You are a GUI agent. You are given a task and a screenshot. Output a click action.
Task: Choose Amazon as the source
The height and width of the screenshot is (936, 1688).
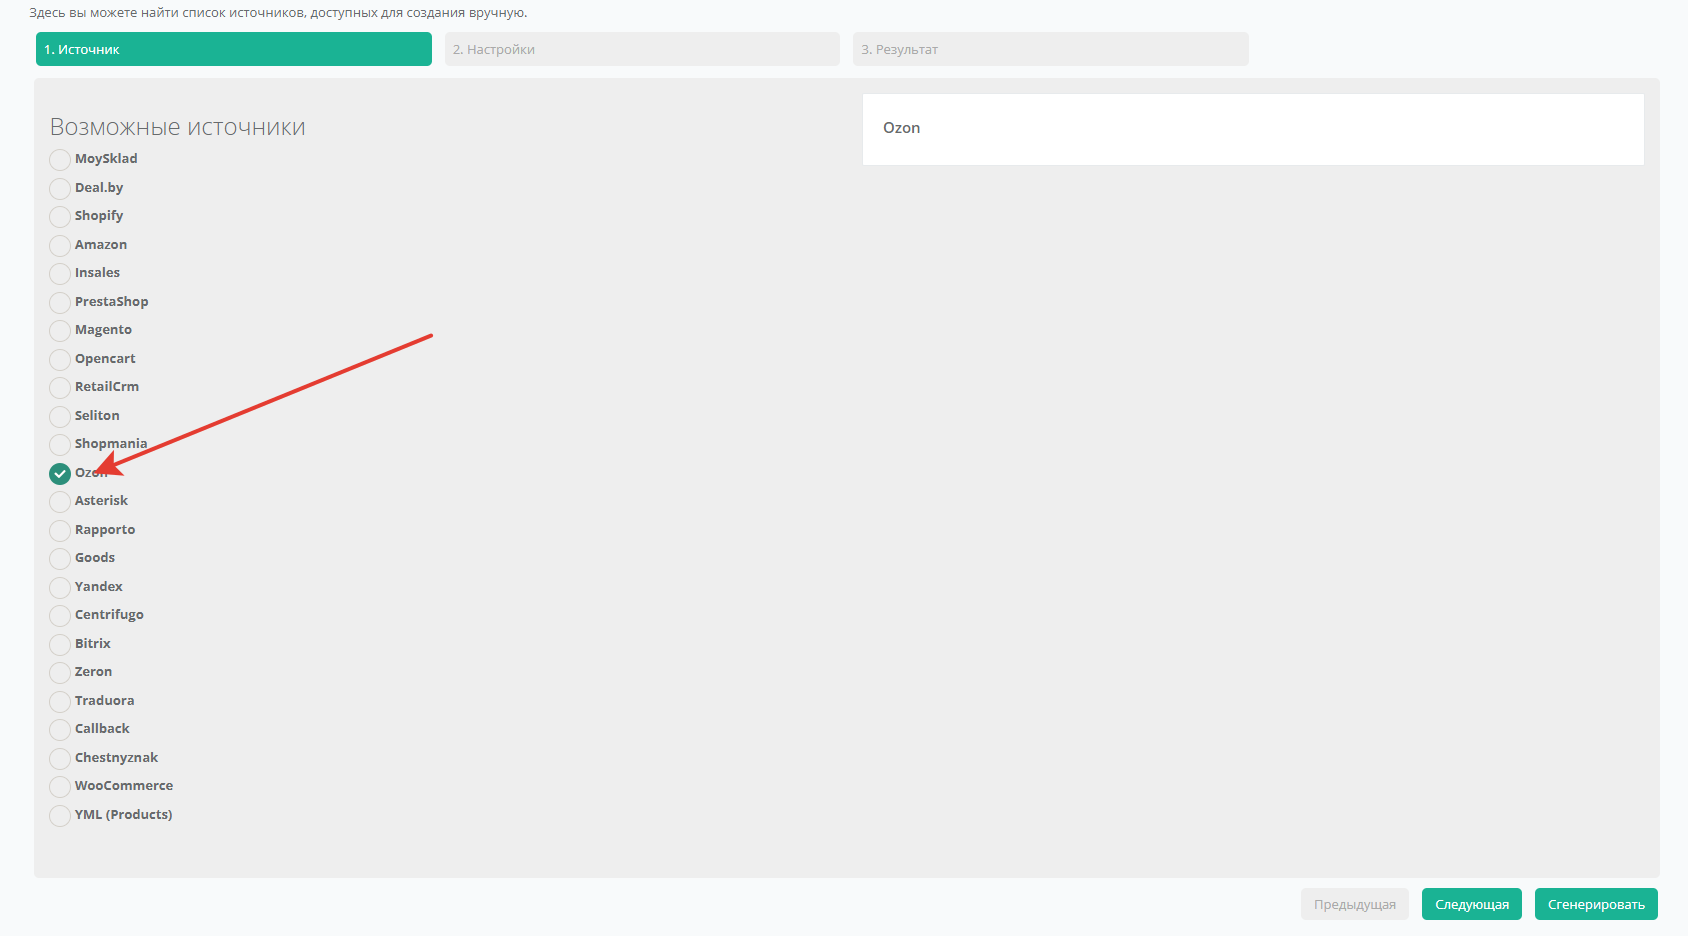pos(60,245)
